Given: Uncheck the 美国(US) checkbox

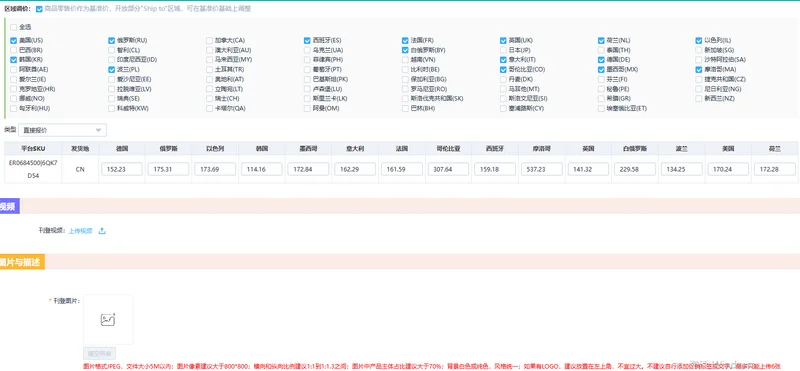Looking at the screenshot, I should pyautogui.click(x=13, y=40).
